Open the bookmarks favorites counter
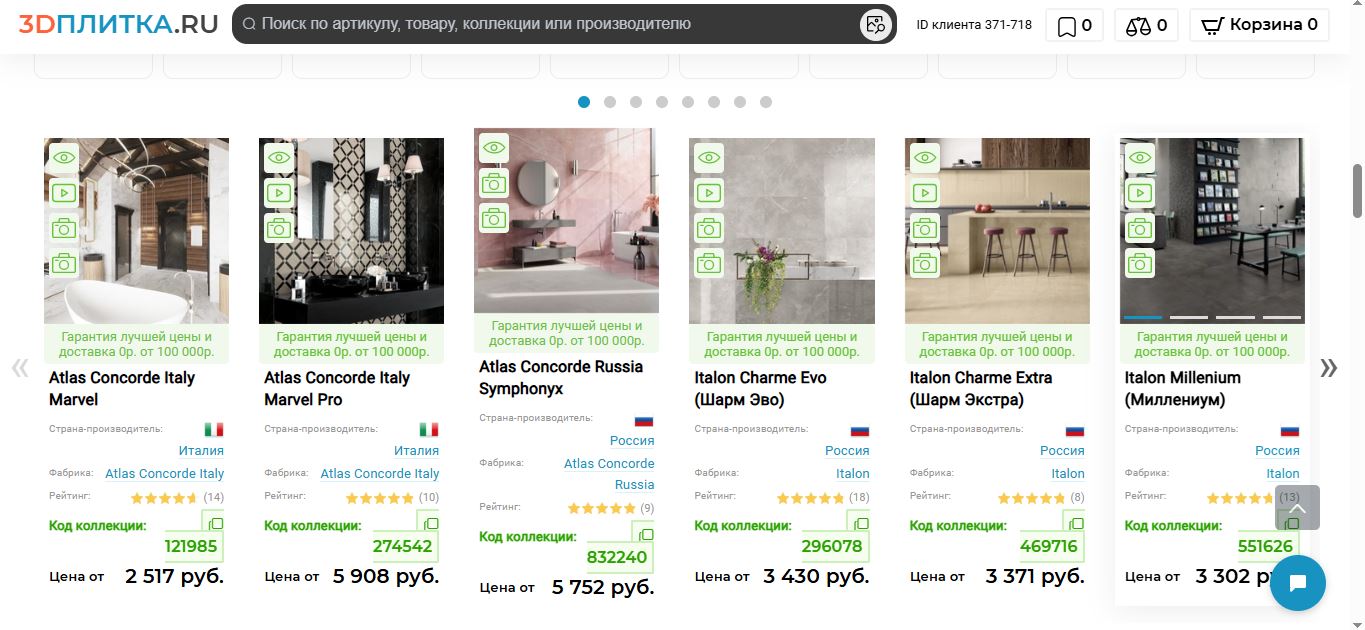 pyautogui.click(x=1075, y=25)
